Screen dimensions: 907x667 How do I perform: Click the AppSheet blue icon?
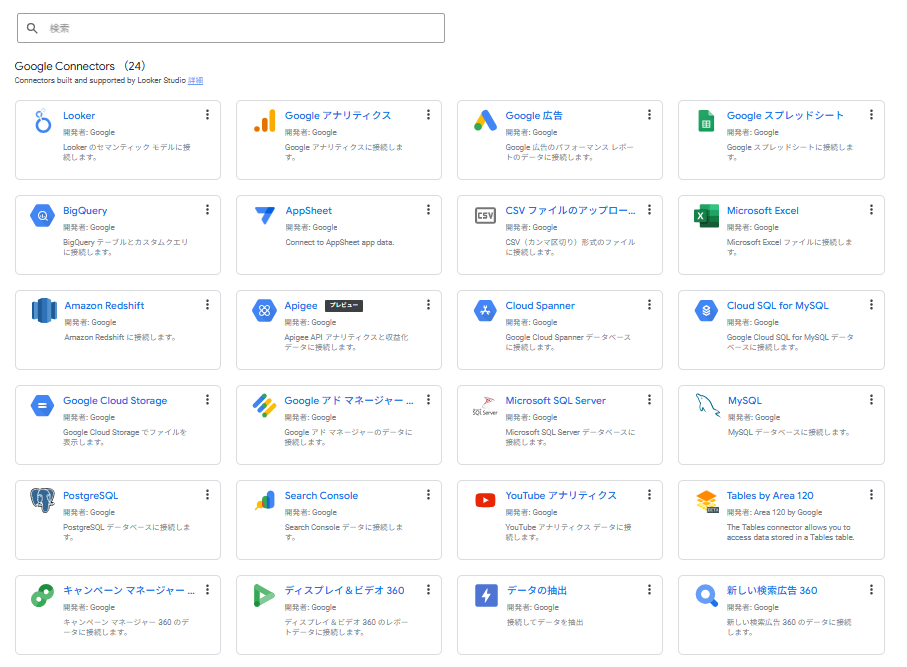[265, 215]
